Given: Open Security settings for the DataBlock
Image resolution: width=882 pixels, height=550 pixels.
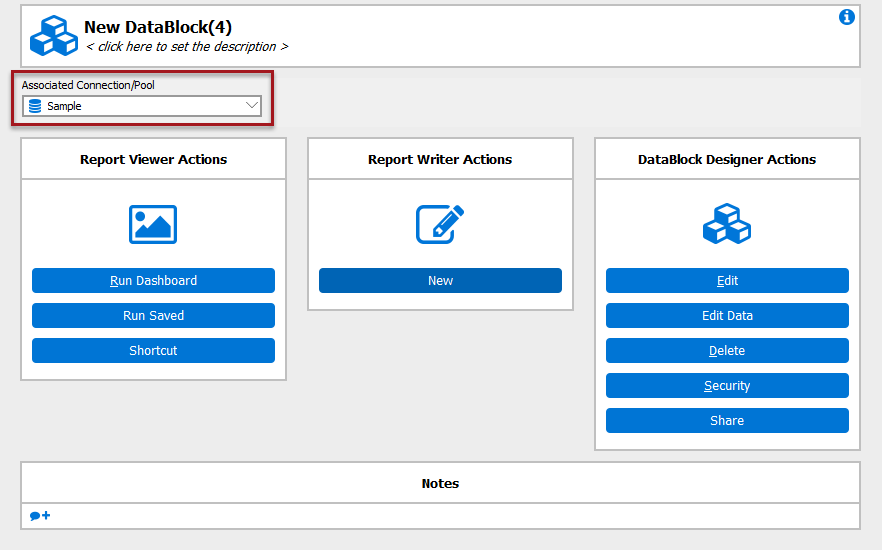Looking at the screenshot, I should (x=727, y=386).
